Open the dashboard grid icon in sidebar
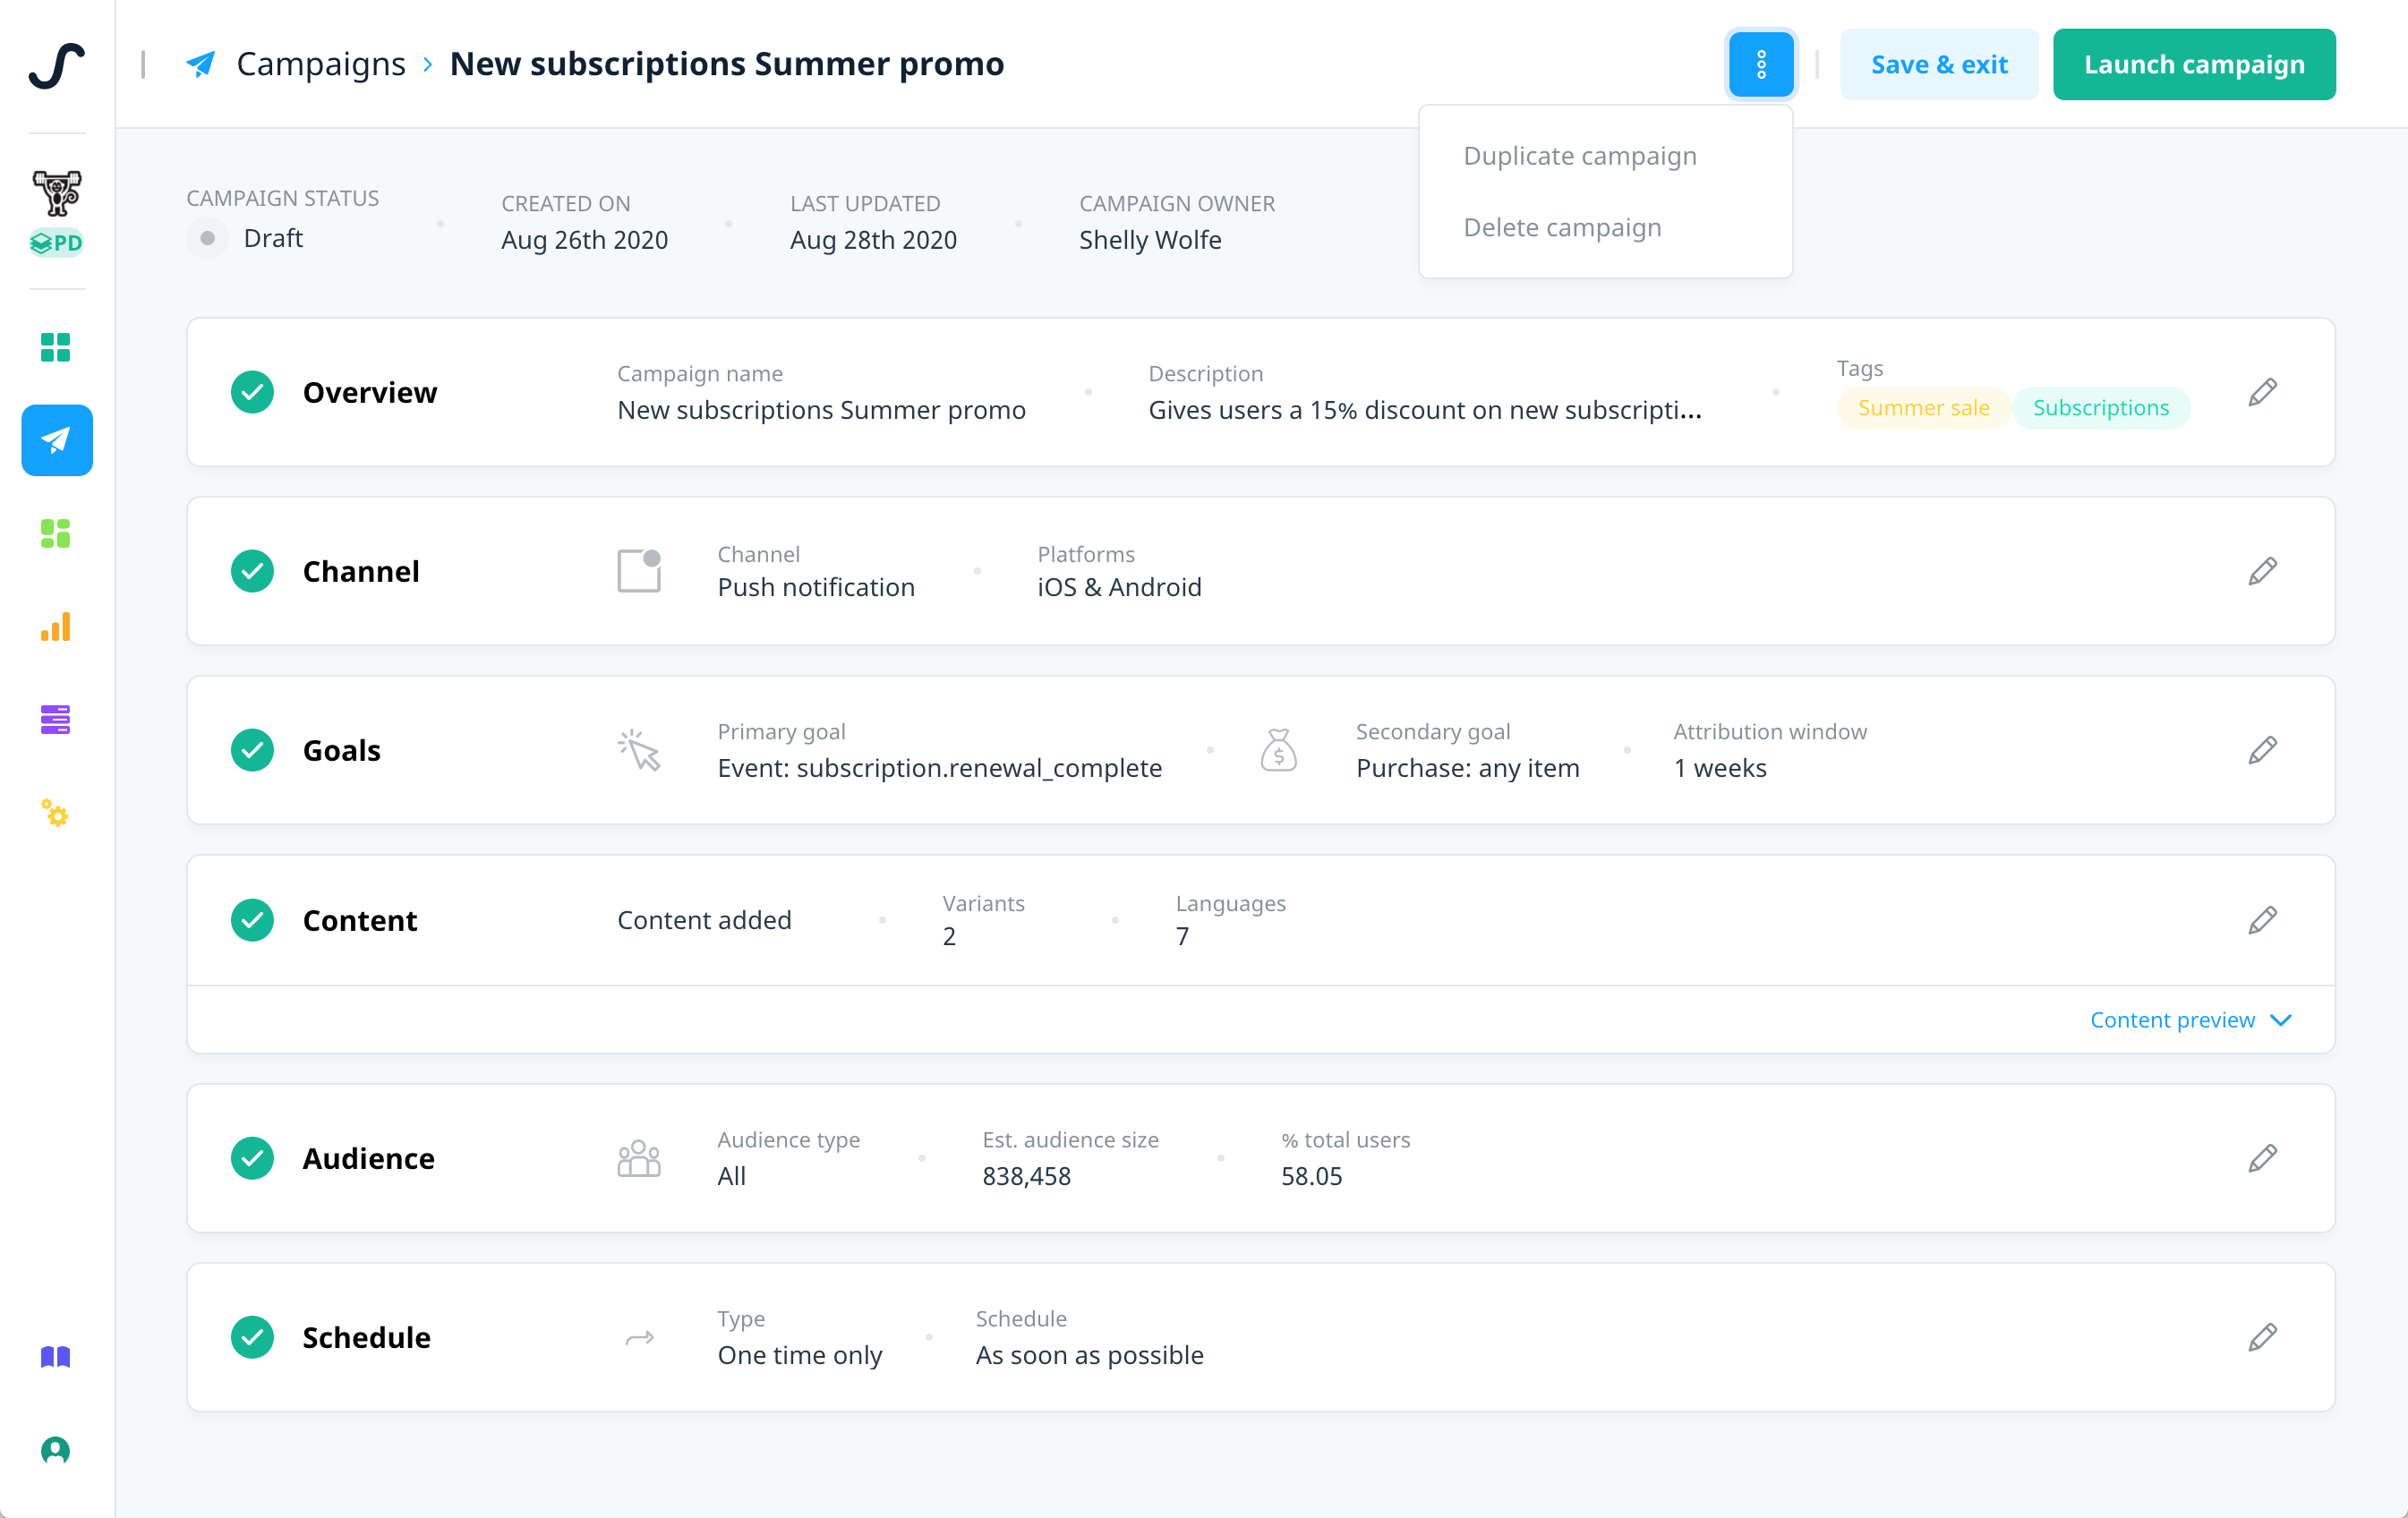Screen dimensions: 2408x1518 pyautogui.click(x=56, y=347)
